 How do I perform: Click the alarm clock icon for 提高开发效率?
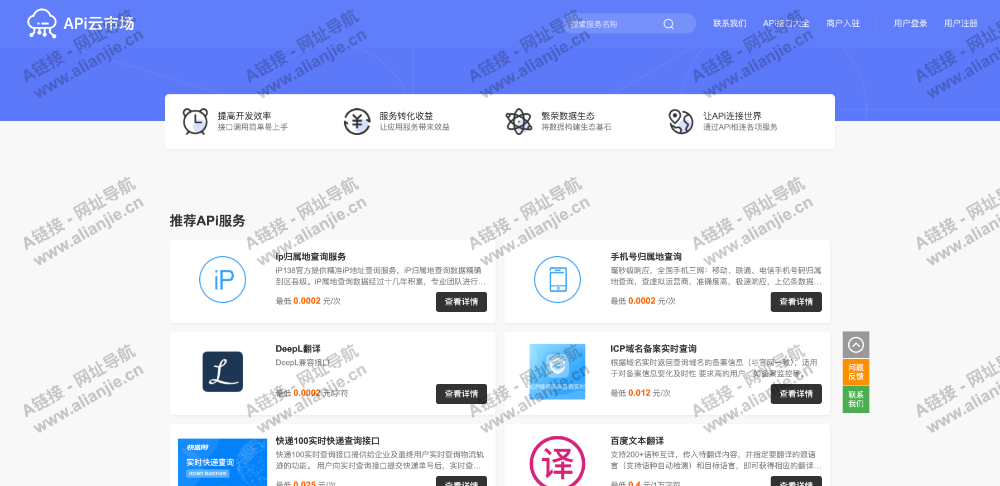[x=195, y=121]
